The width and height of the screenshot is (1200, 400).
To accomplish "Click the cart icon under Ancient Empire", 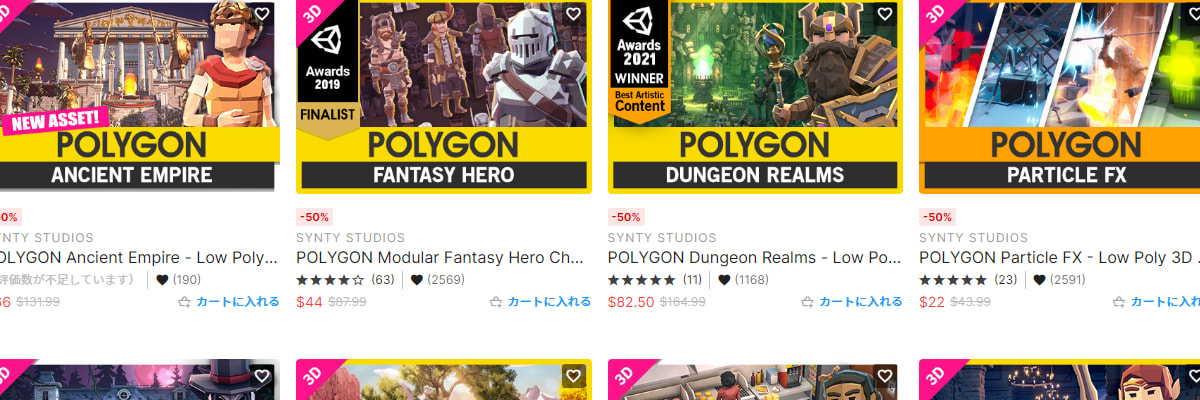I will [184, 301].
